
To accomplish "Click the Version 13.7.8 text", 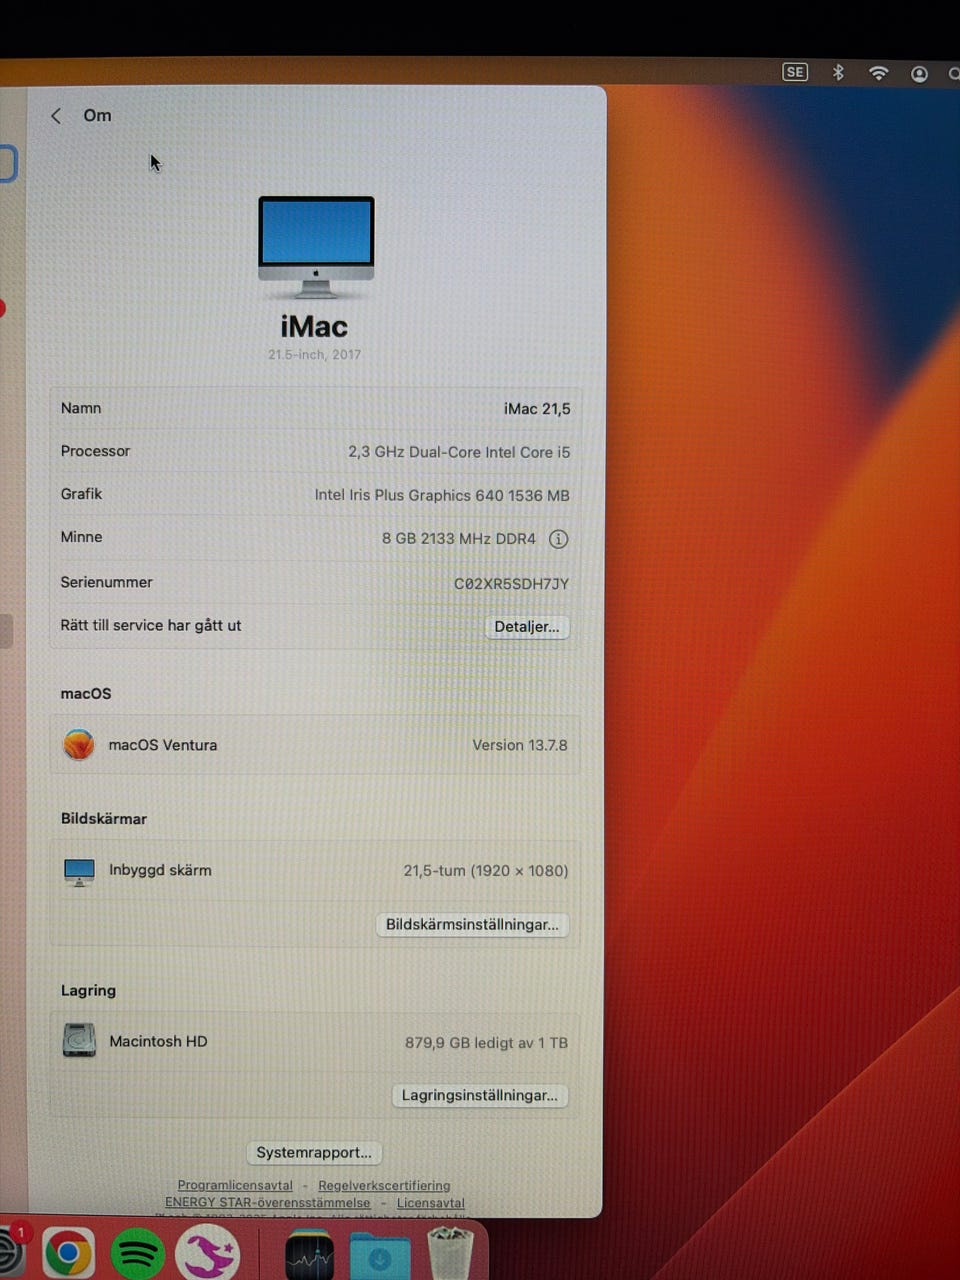I will (x=520, y=746).
